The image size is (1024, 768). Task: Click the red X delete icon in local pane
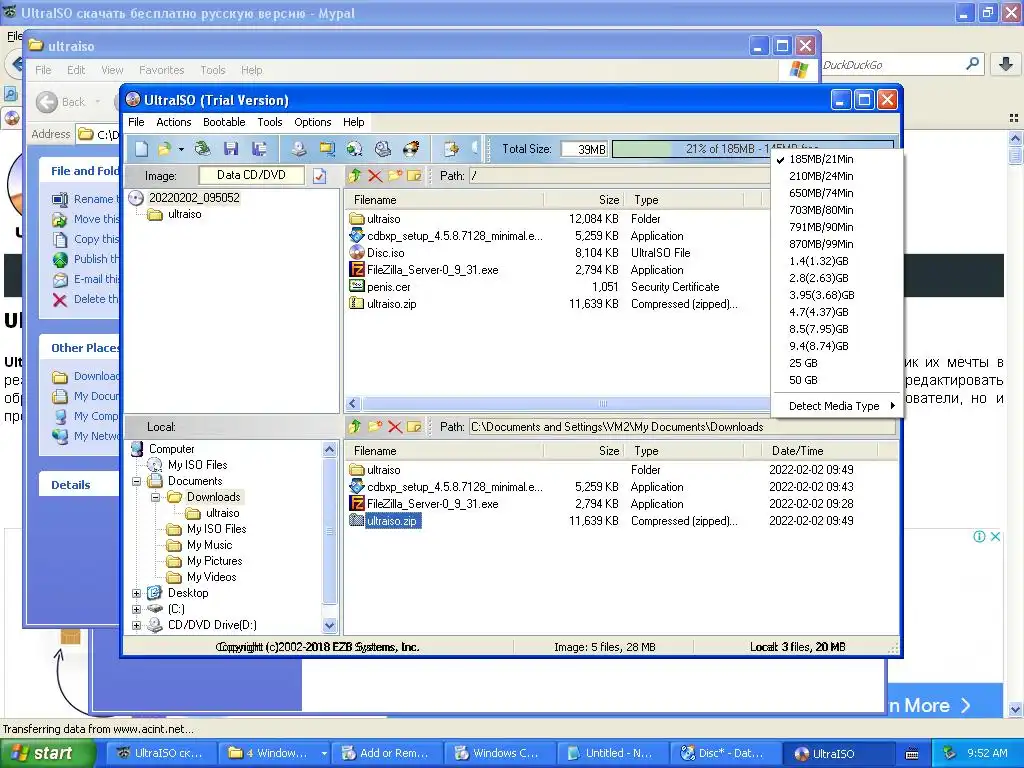[x=394, y=426]
